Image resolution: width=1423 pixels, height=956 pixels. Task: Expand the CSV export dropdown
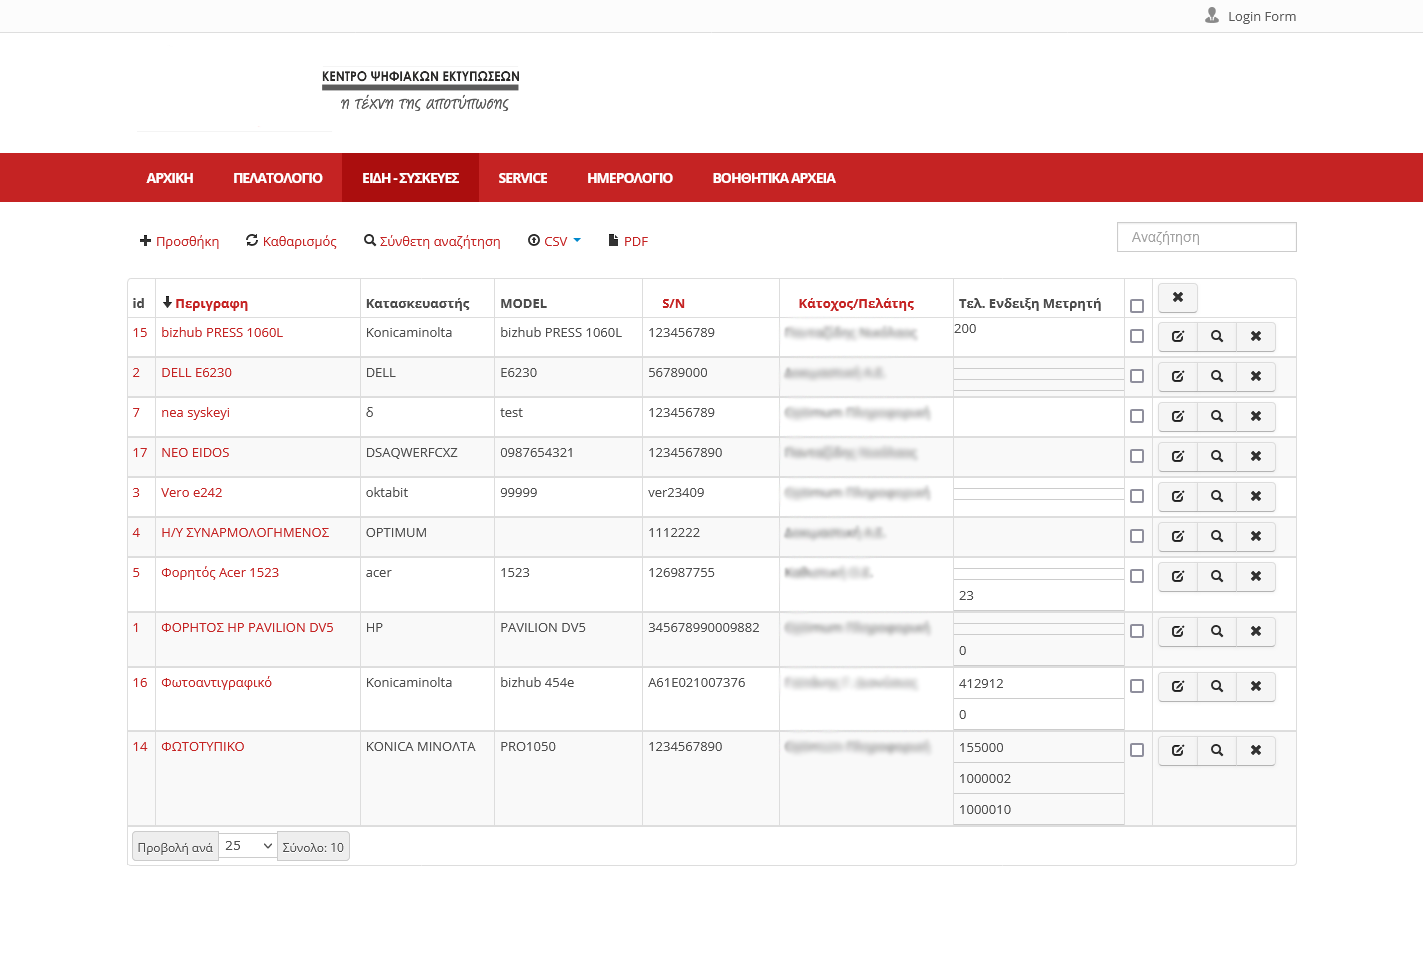(x=555, y=241)
